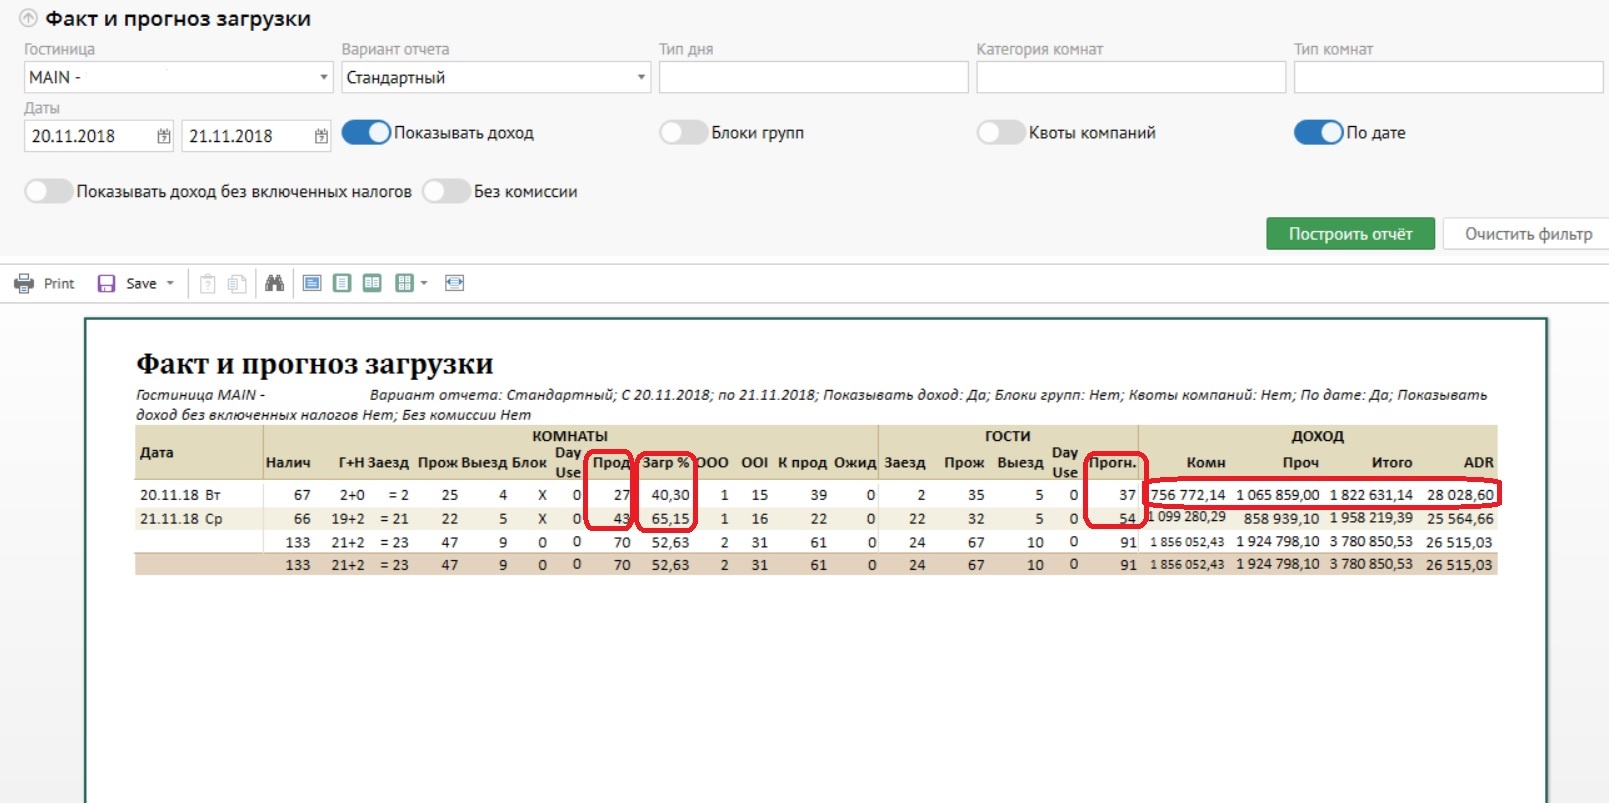Fit report to page width
The width and height of the screenshot is (1609, 803).
pyautogui.click(x=454, y=284)
